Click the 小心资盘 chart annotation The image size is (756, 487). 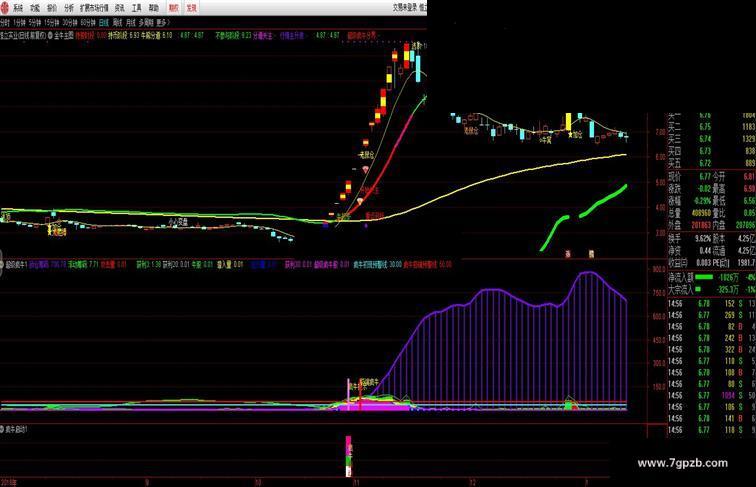178,222
